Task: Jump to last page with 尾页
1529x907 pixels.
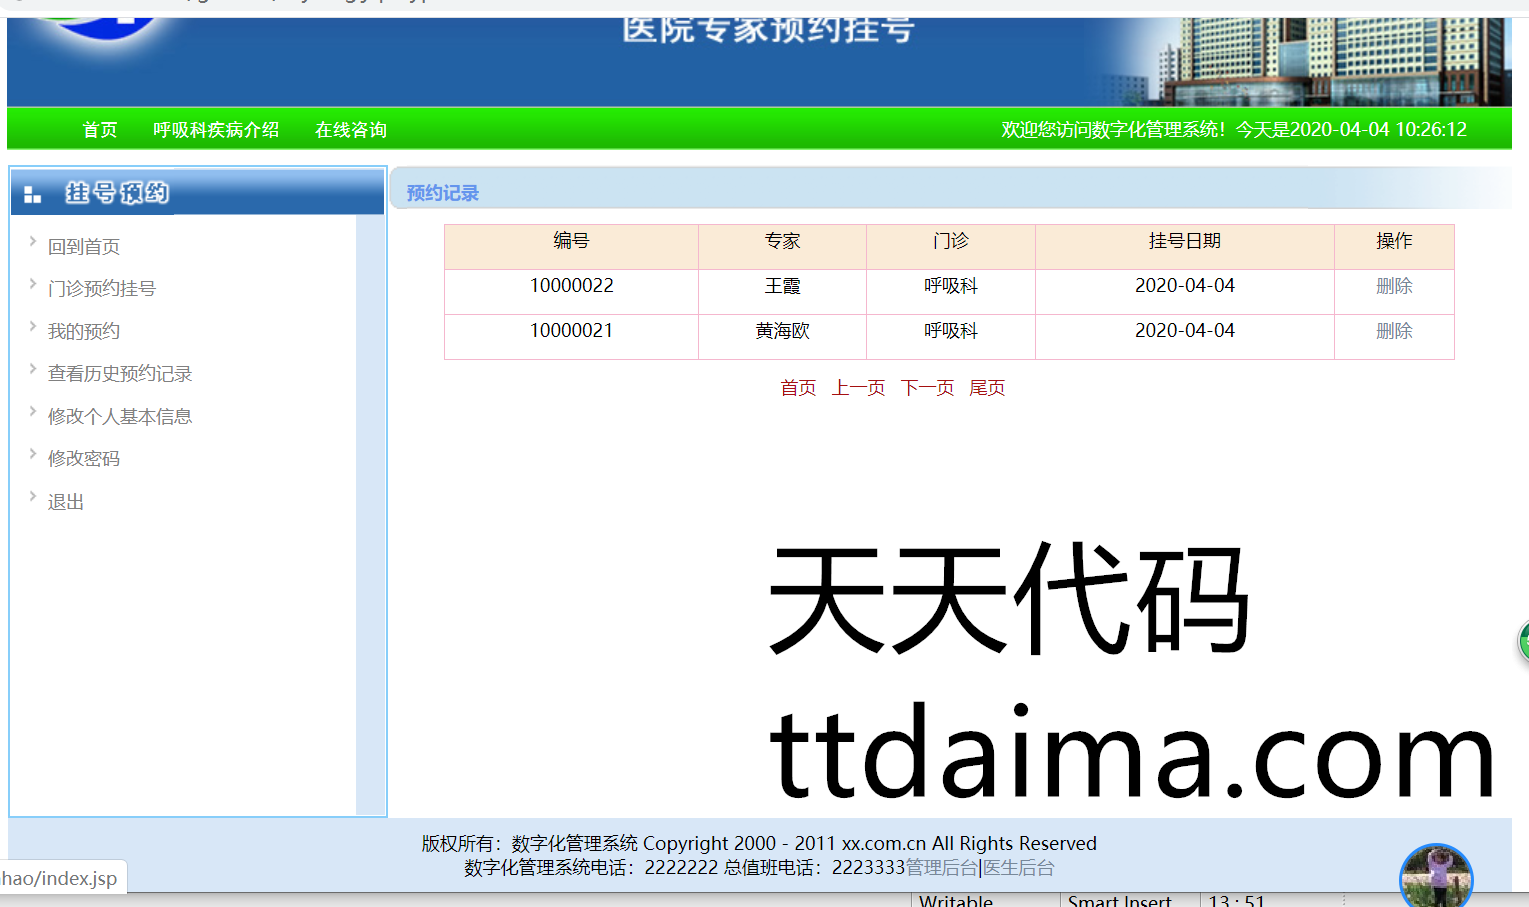Action: pyautogui.click(x=987, y=388)
